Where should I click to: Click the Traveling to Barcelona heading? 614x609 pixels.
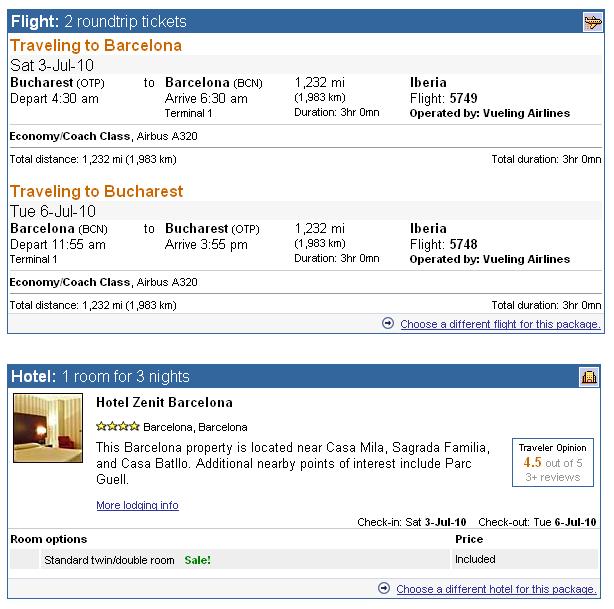click(96, 45)
